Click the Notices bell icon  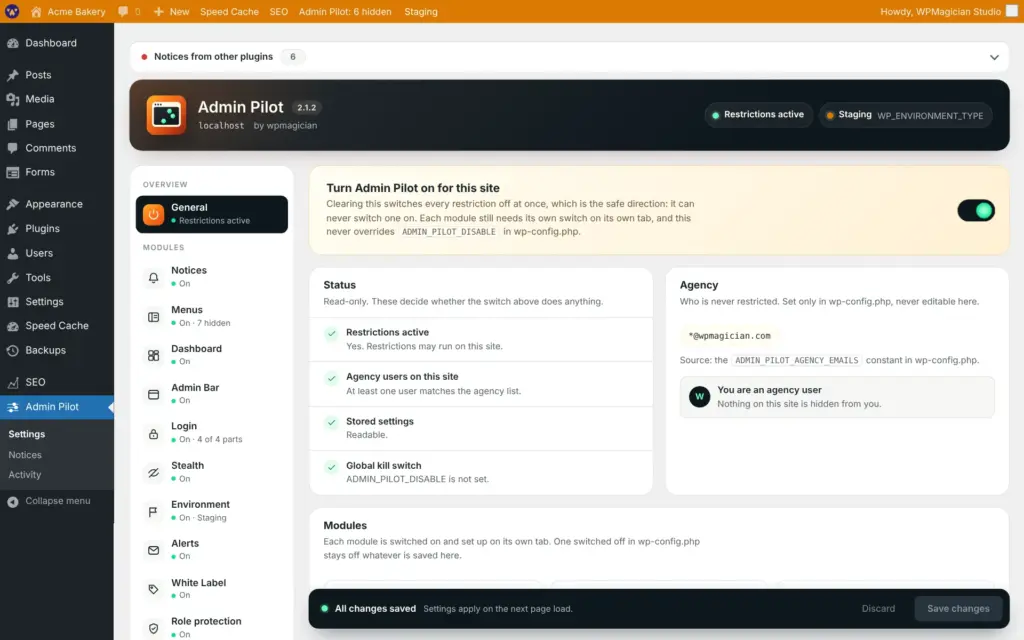[153, 277]
